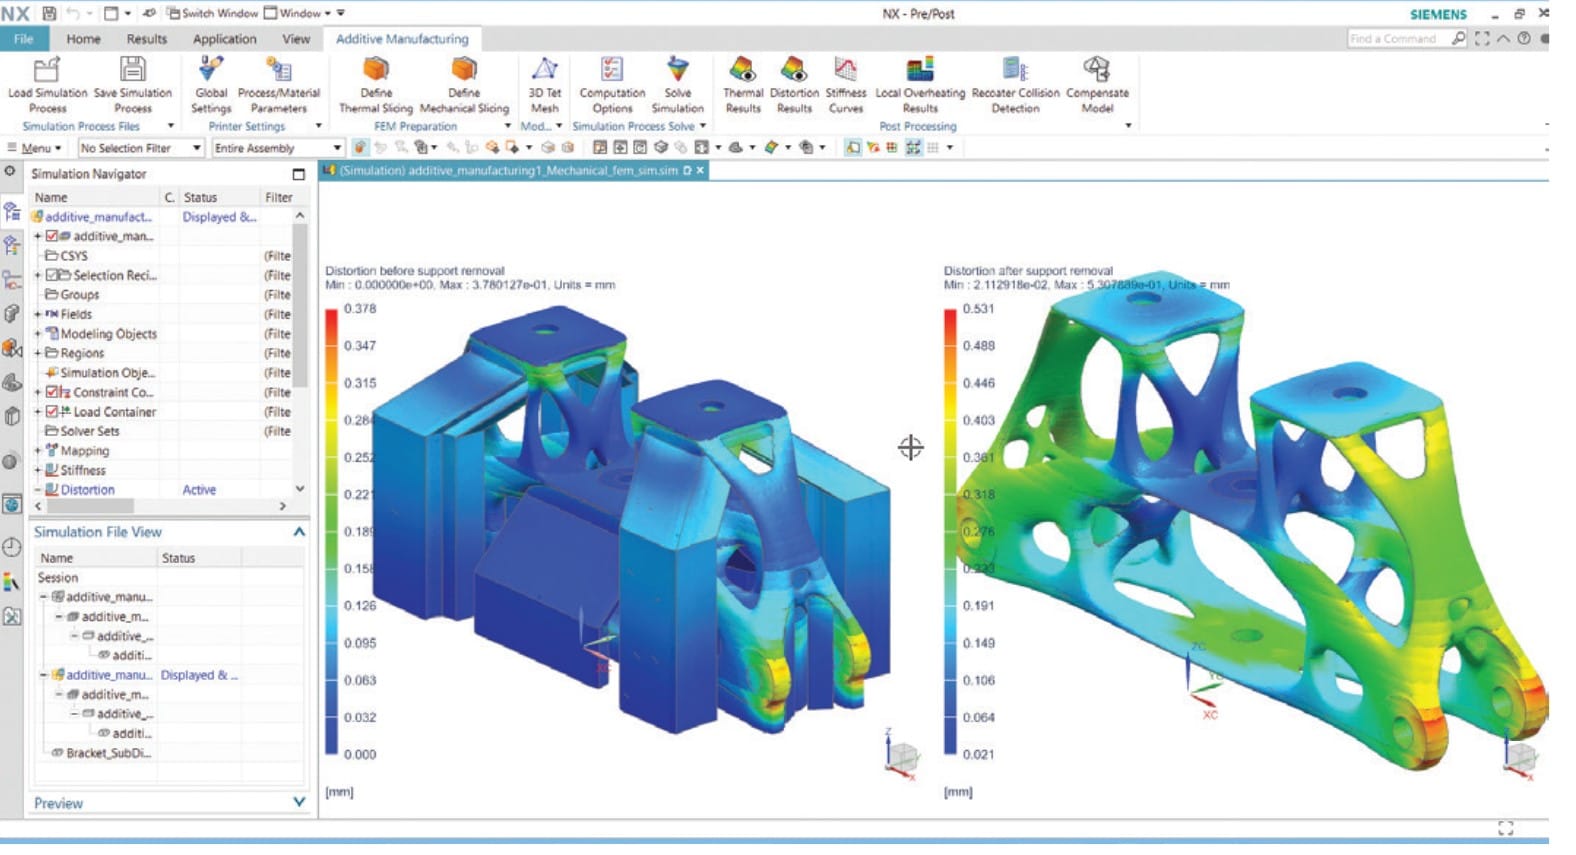This screenshot has width=1576, height=855.
Task: Open Stiffness Curves
Action: pyautogui.click(x=845, y=85)
